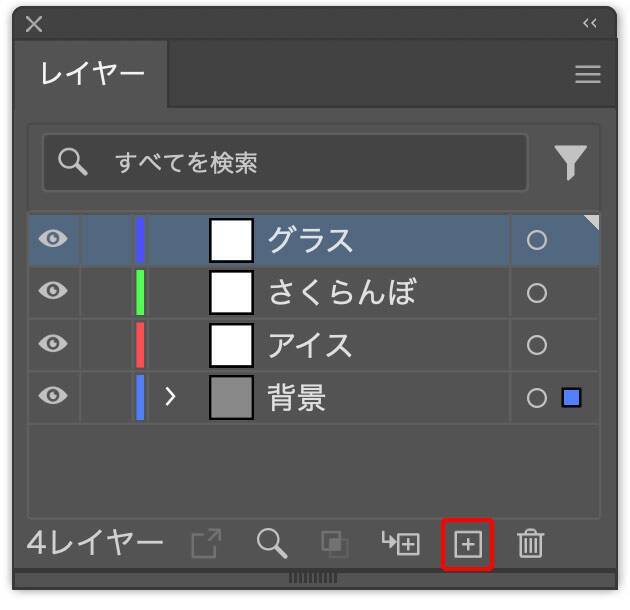This screenshot has height=610, width=630.
Task: Click the すべてを検索 search field
Action: pos(300,162)
